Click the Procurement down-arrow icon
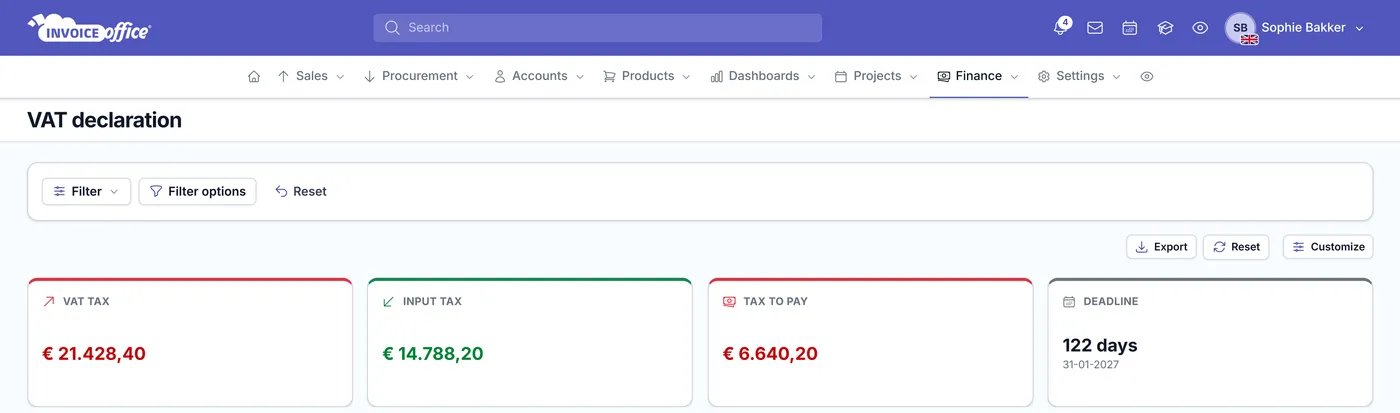 click(x=369, y=76)
